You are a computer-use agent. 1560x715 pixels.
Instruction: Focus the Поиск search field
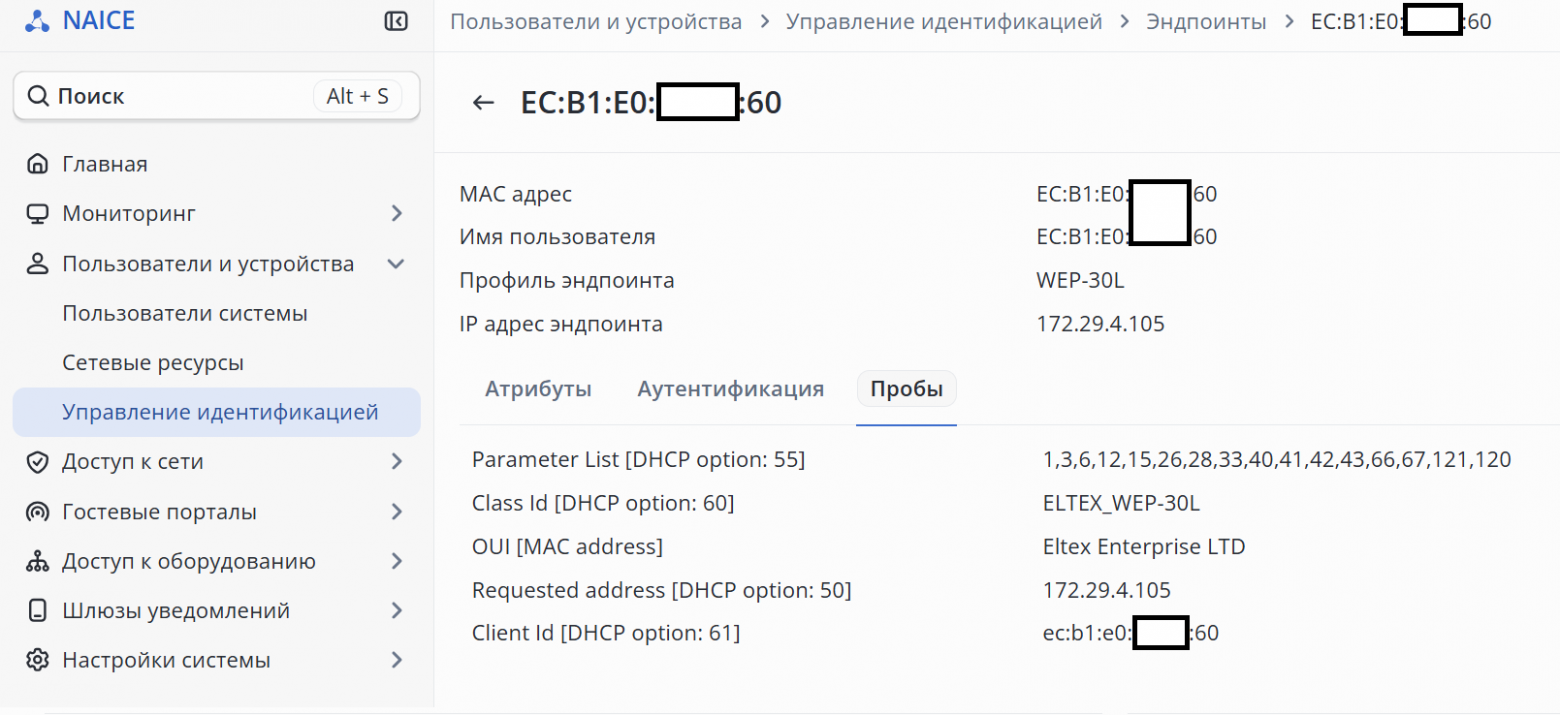point(217,96)
